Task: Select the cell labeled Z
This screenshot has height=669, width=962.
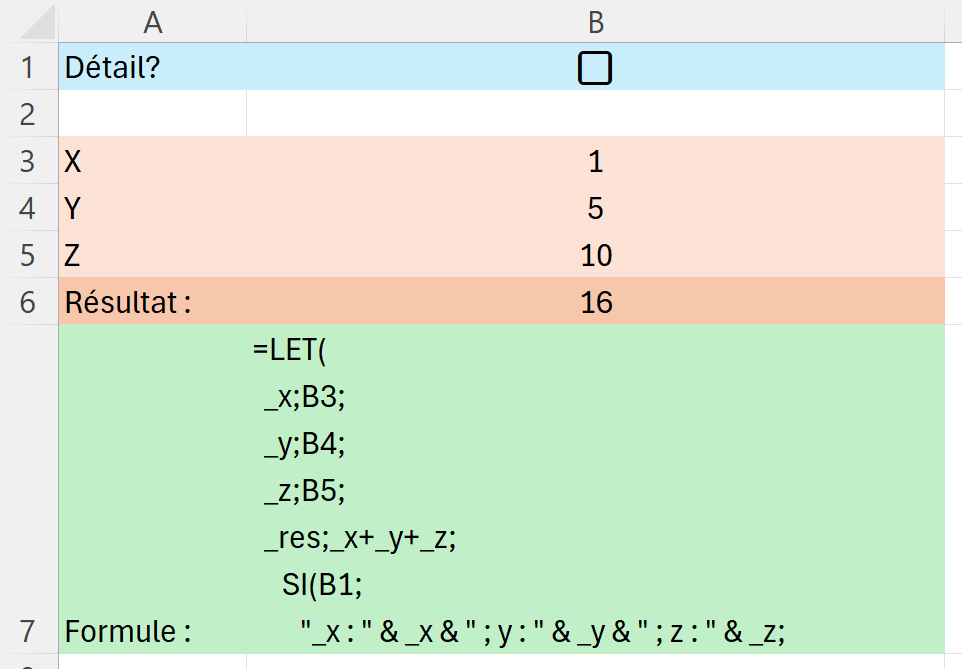Action: (153, 255)
